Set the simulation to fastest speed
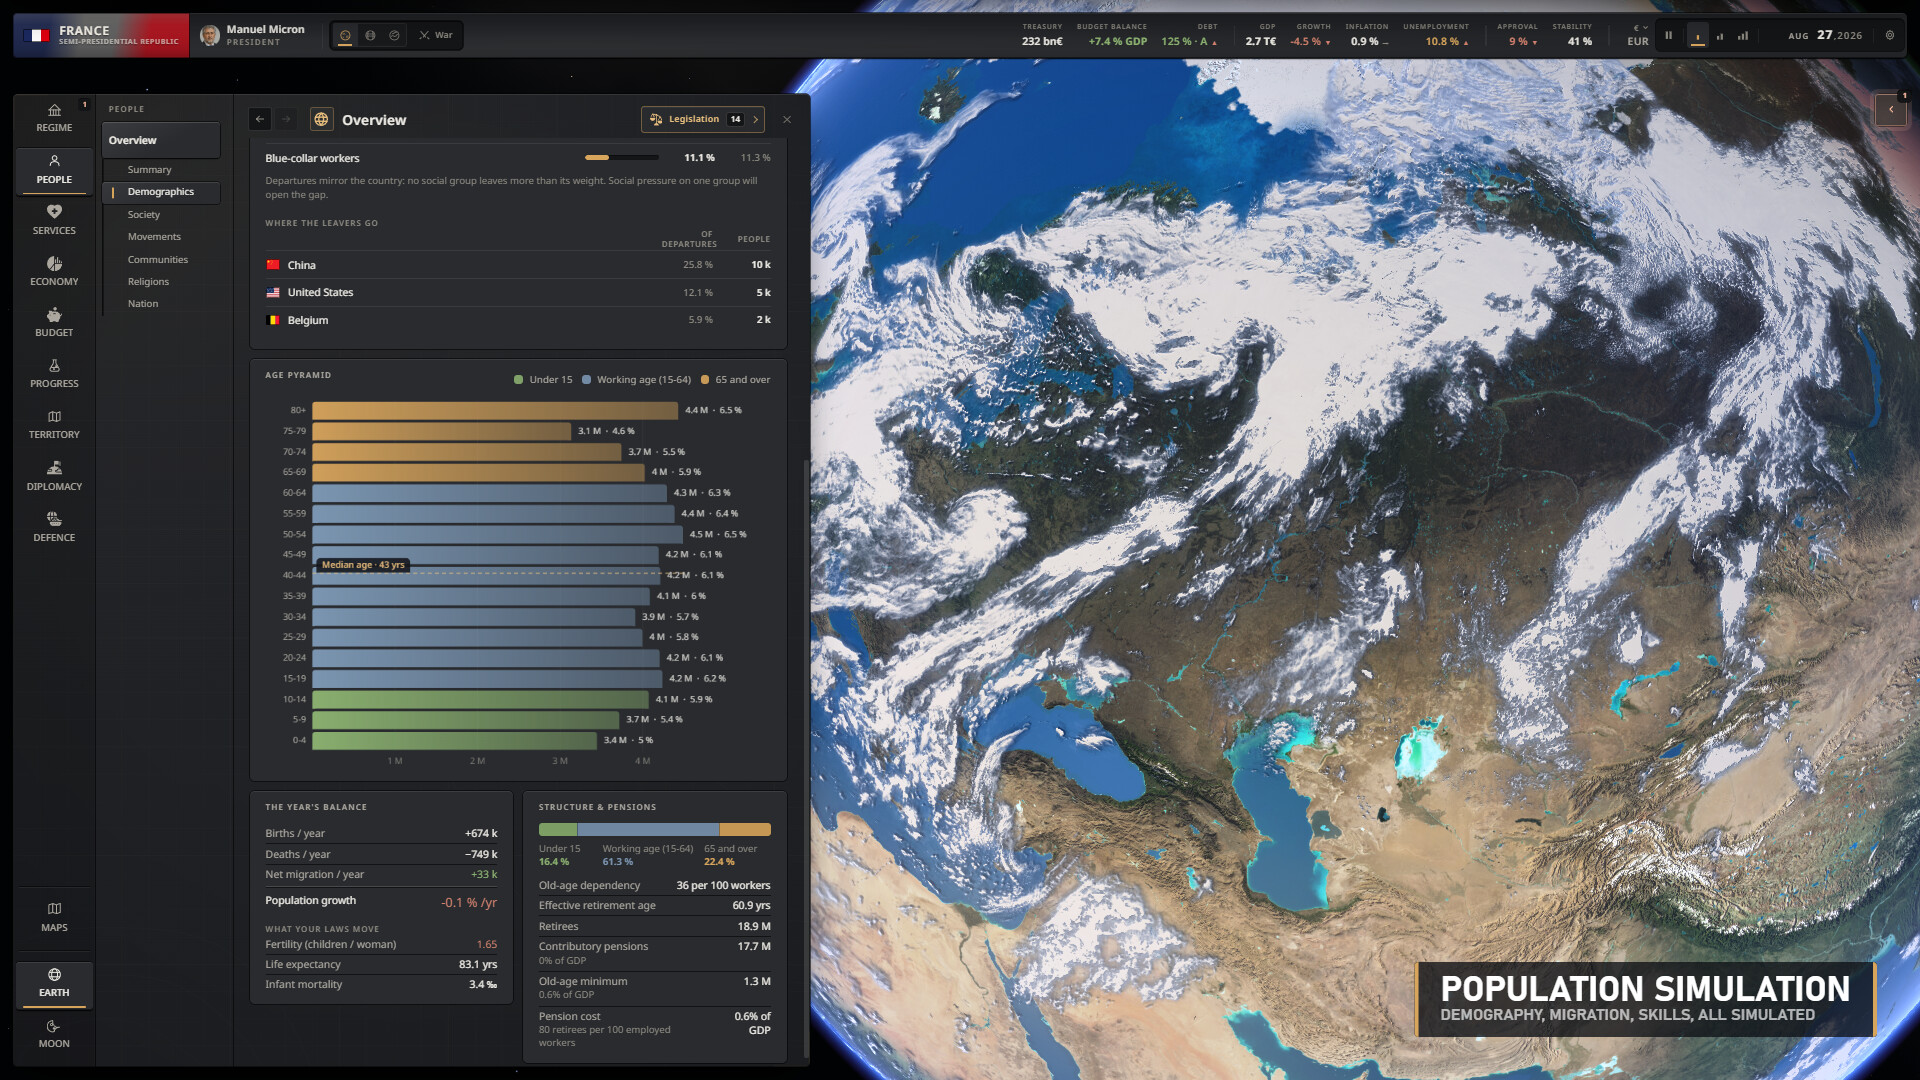The image size is (1920, 1080). coord(1743,35)
